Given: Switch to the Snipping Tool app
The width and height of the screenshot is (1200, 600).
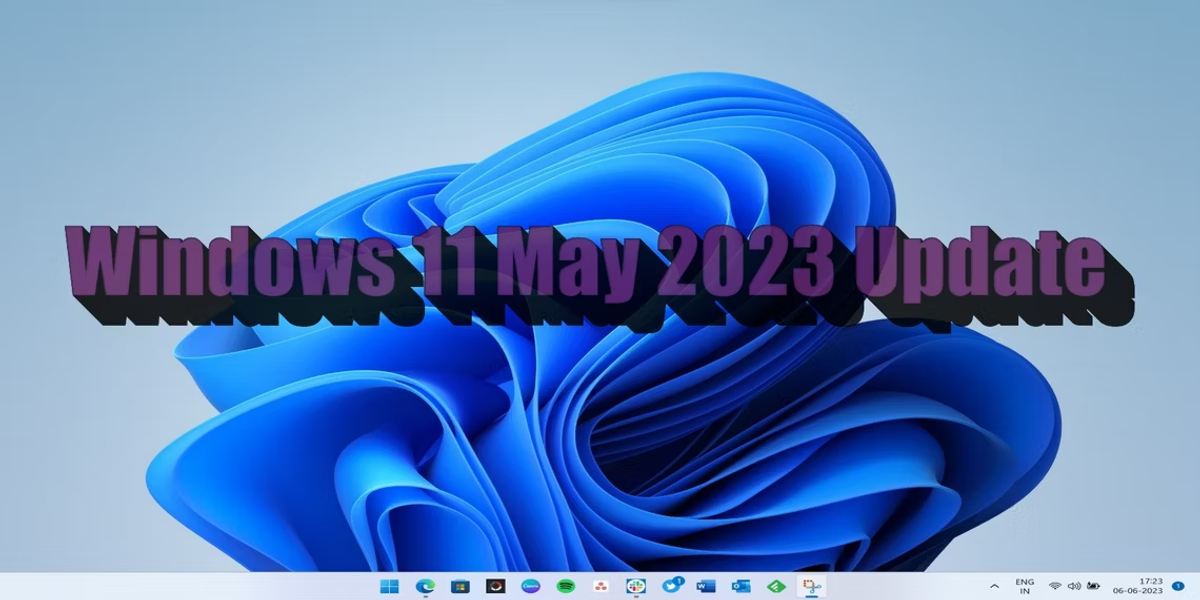Looking at the screenshot, I should (x=811, y=586).
